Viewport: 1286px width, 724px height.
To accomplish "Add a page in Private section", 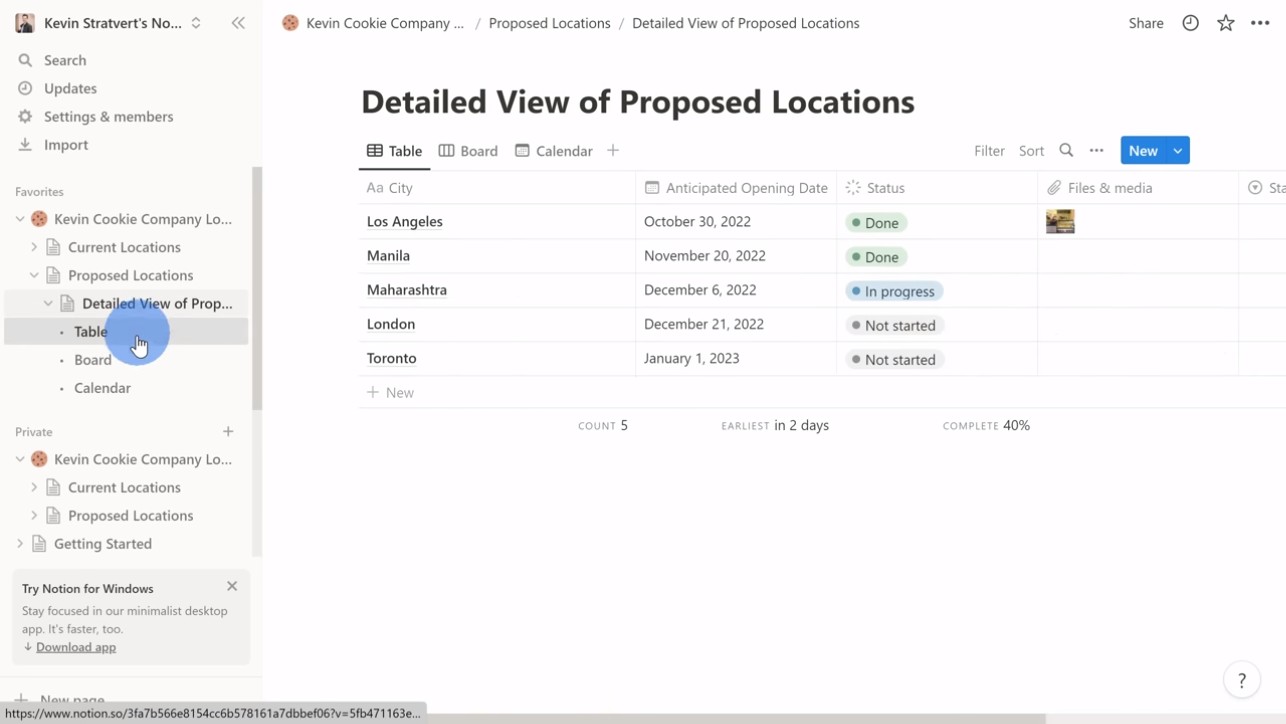I will click(x=228, y=432).
